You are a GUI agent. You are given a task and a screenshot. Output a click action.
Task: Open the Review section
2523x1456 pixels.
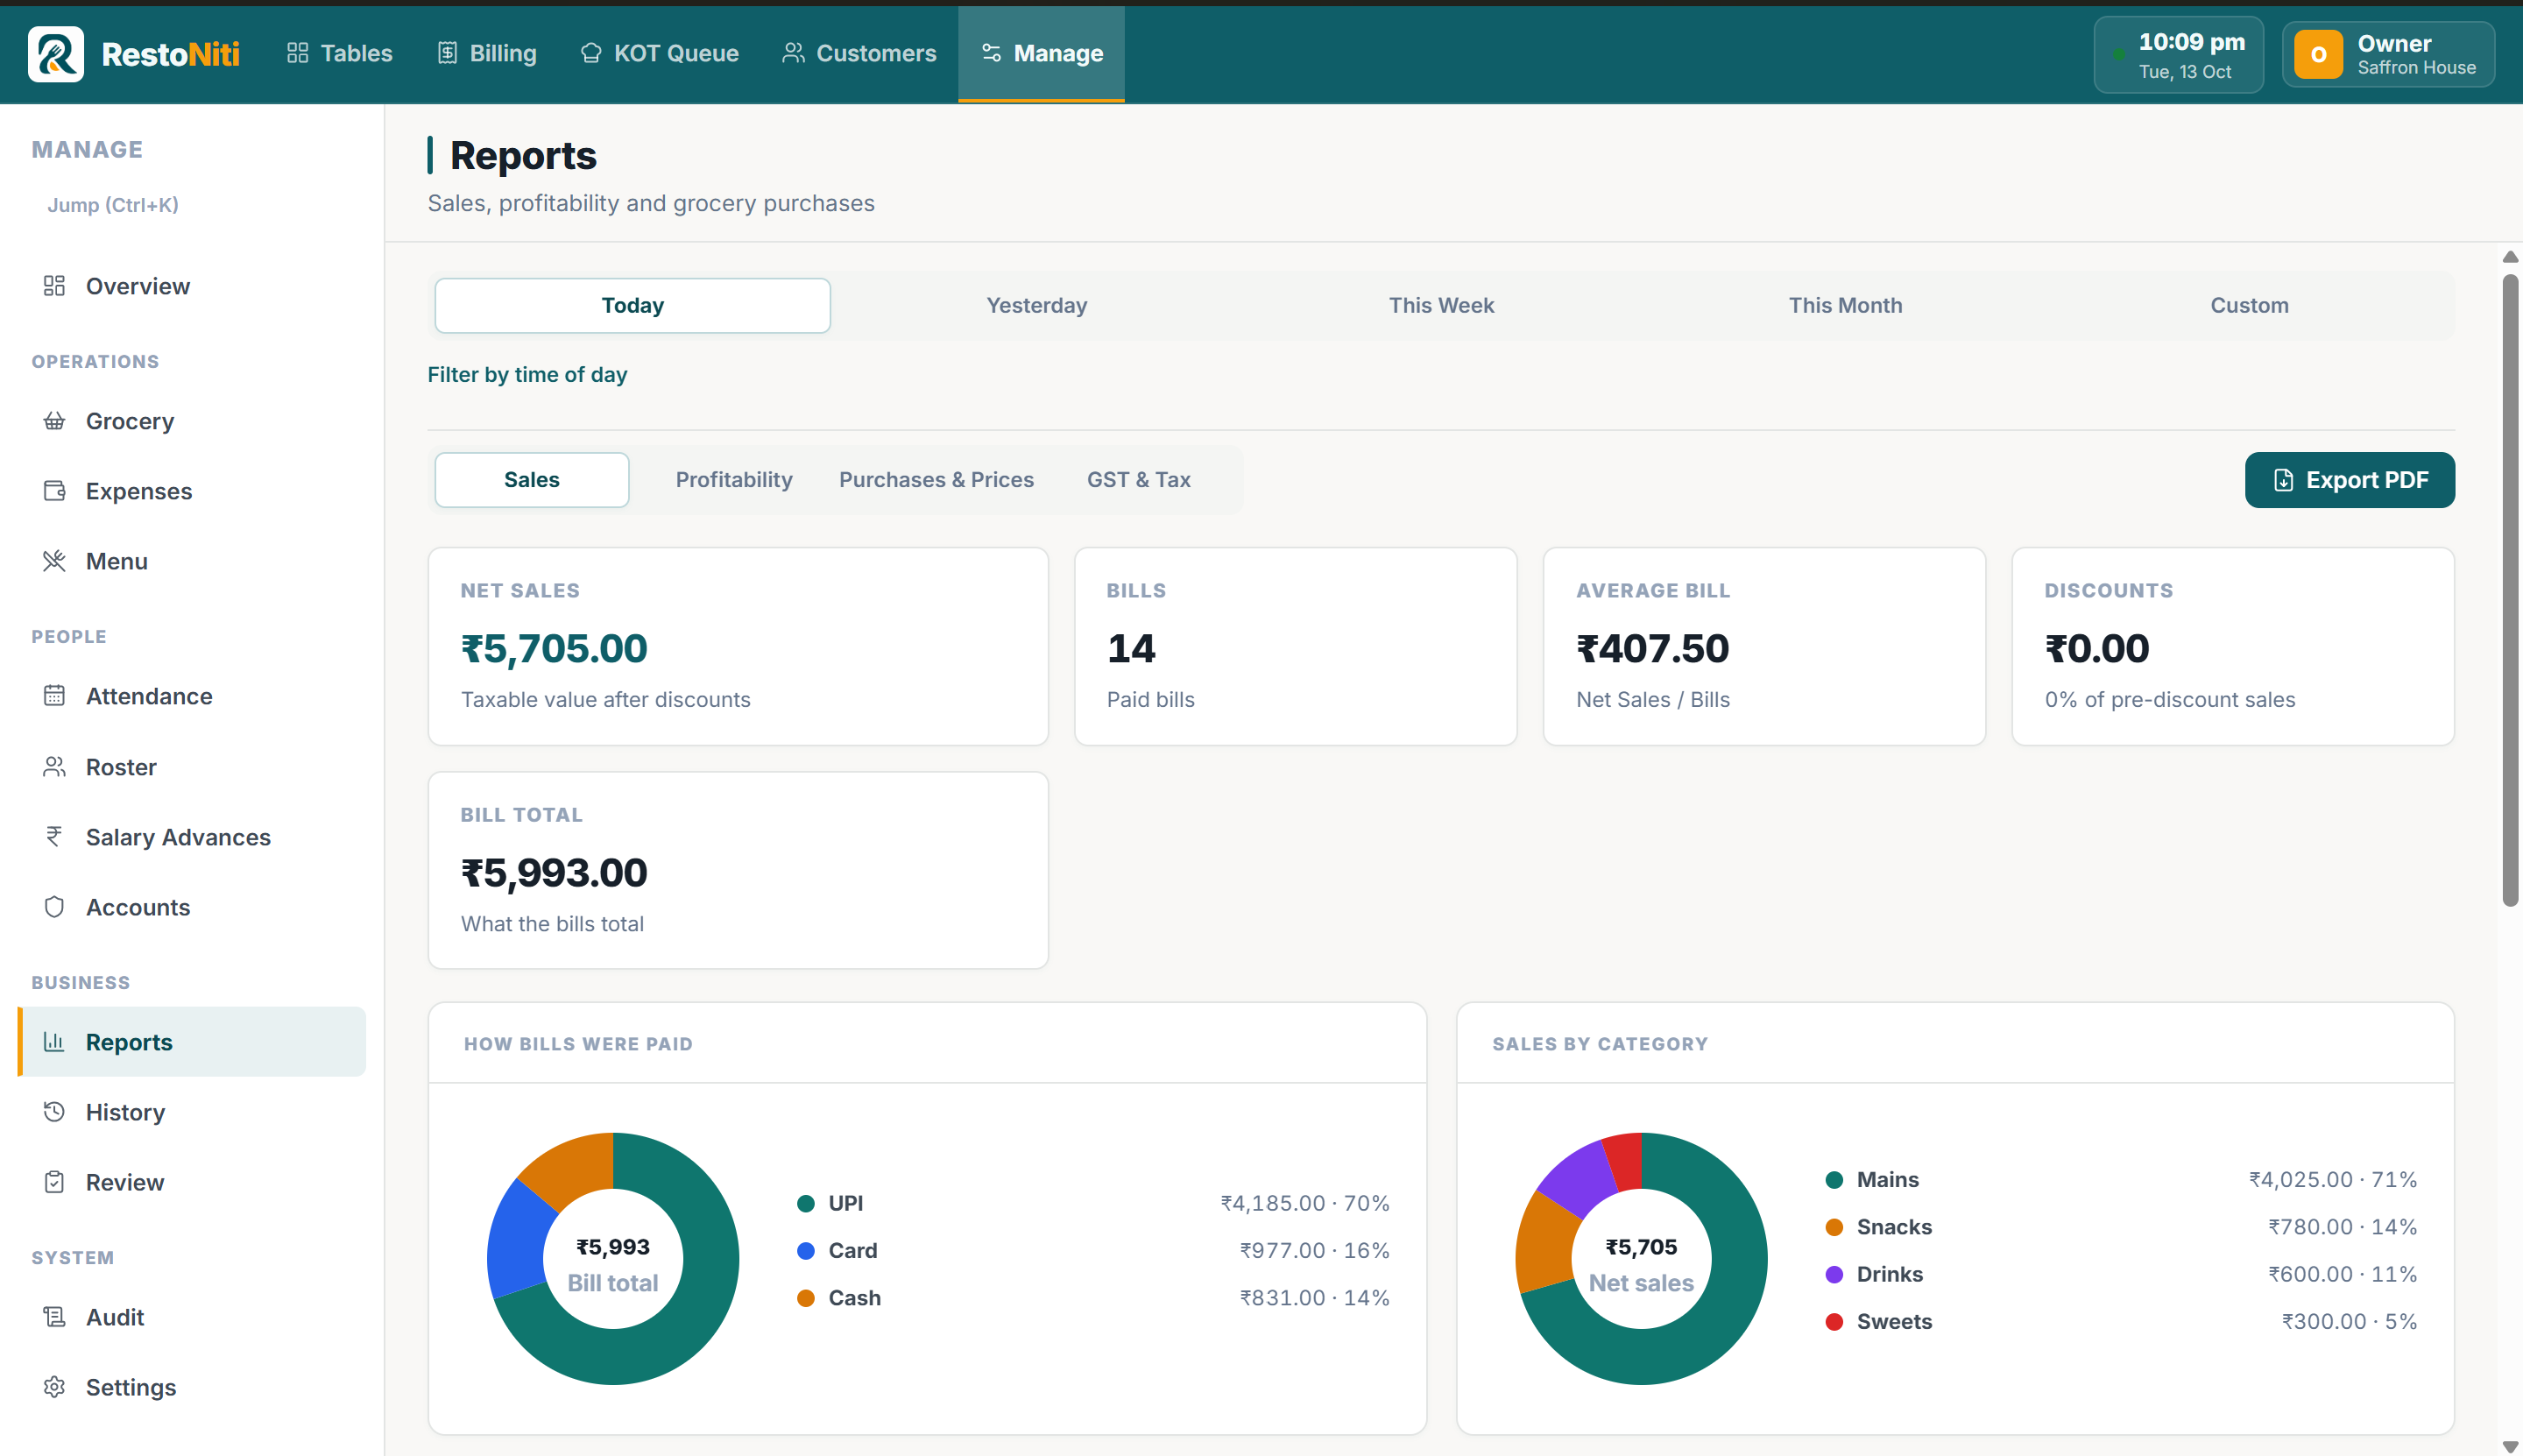(x=192, y=1182)
